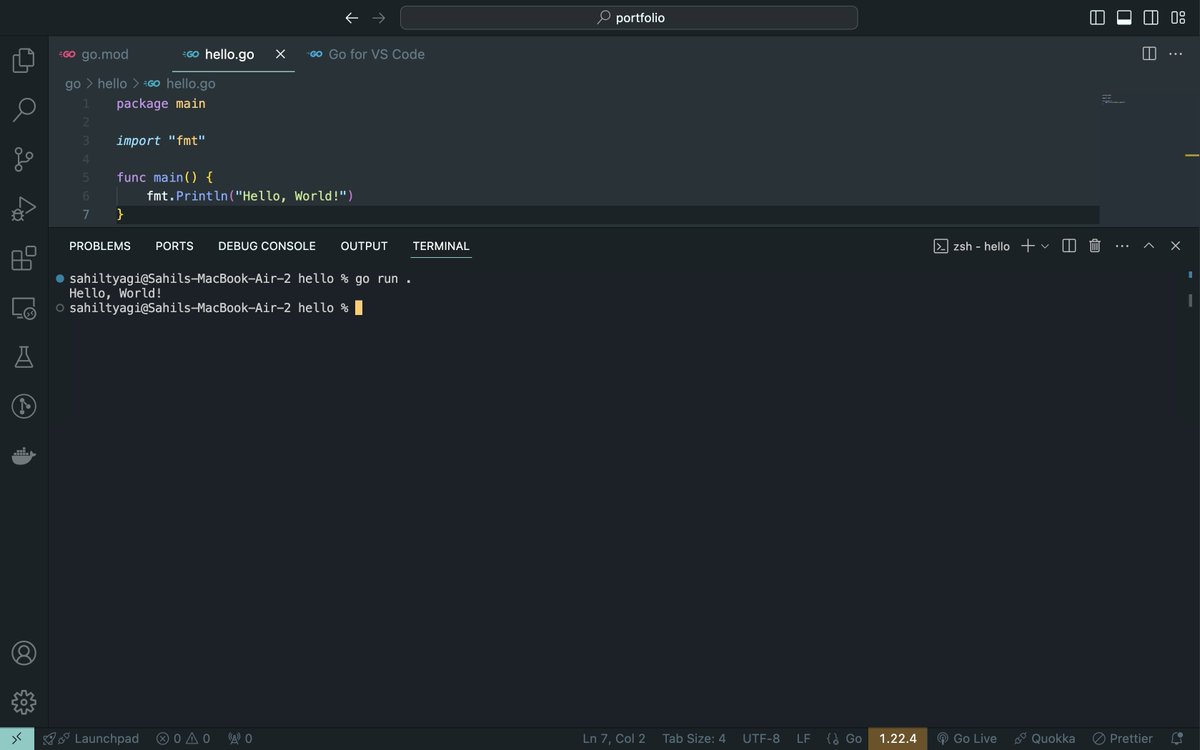The height and width of the screenshot is (750, 1200).
Task: Open the Manage gear menu
Action: point(24,702)
